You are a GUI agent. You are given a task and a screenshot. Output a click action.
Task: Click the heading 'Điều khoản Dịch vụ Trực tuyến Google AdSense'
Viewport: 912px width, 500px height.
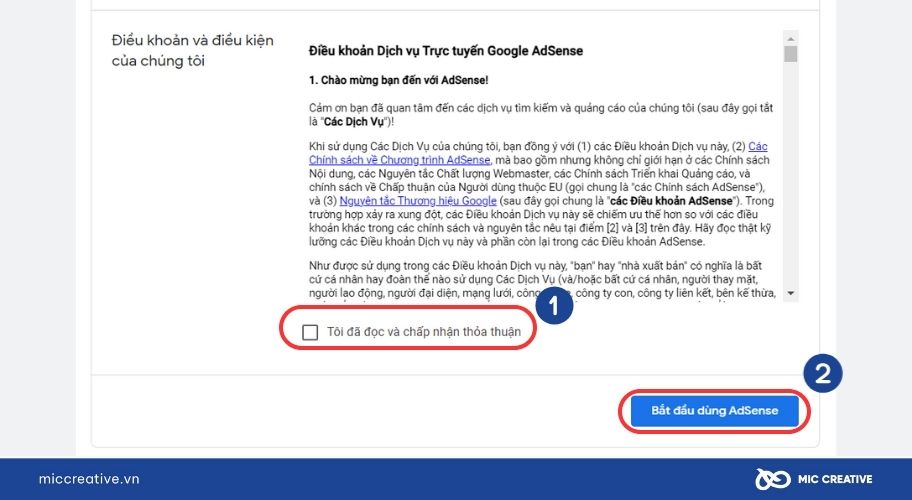(x=446, y=51)
